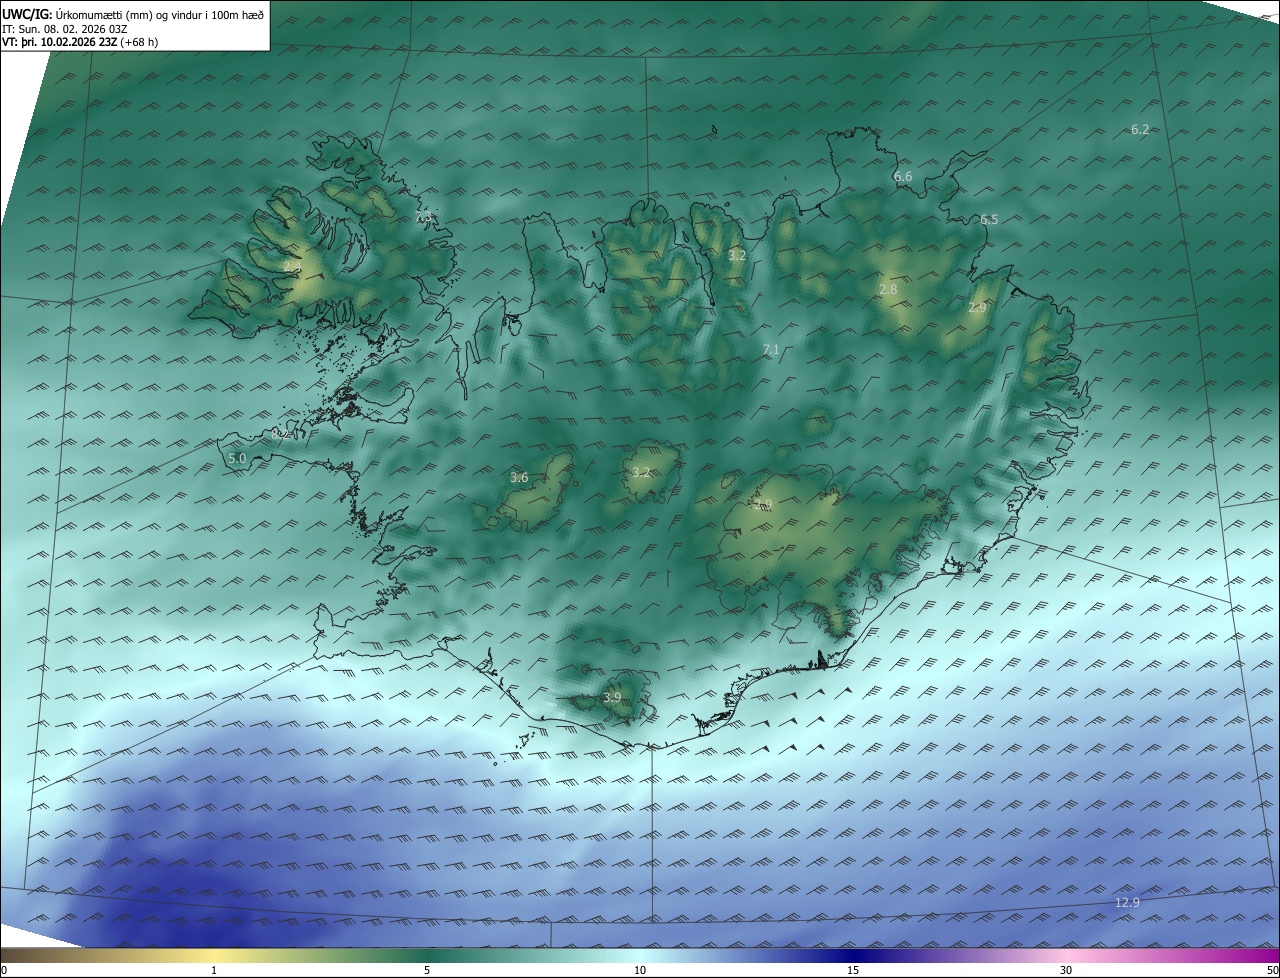This screenshot has height=978, width=1280.
Task: Pick the light pink color above tick 30
Action: (x=1066, y=955)
